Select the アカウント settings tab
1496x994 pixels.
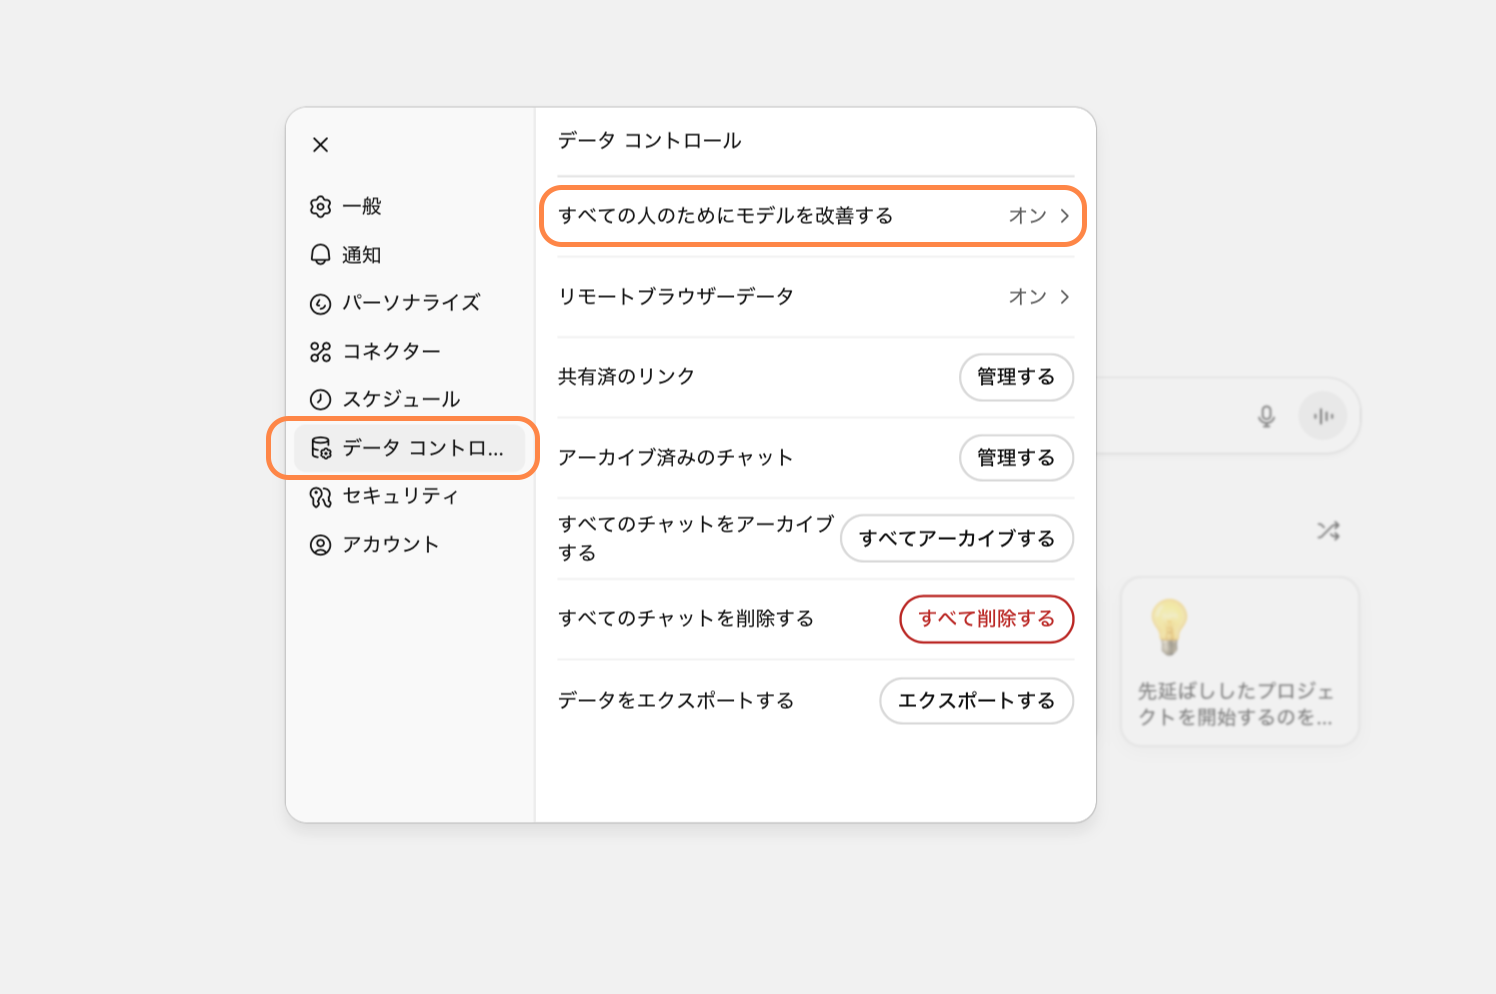pyautogui.click(x=390, y=543)
